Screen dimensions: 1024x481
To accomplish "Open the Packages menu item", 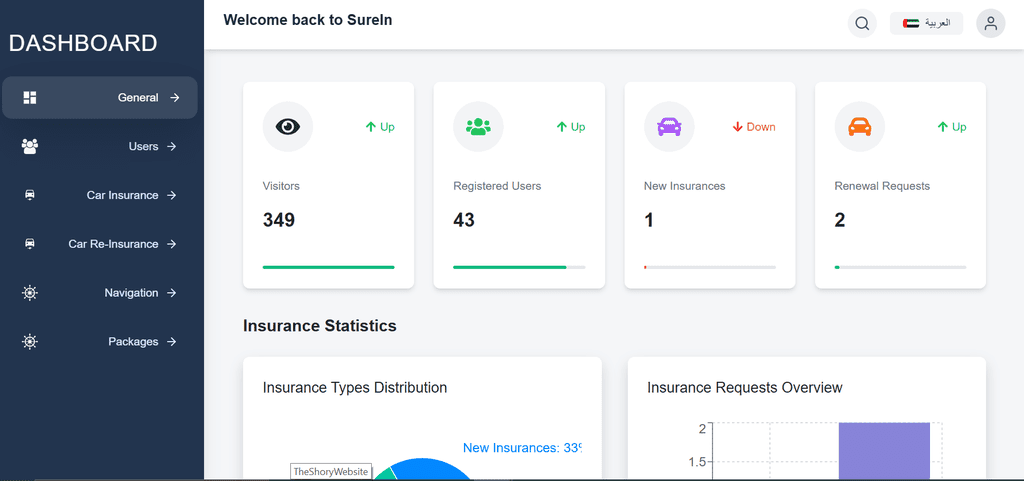I will coord(100,341).
